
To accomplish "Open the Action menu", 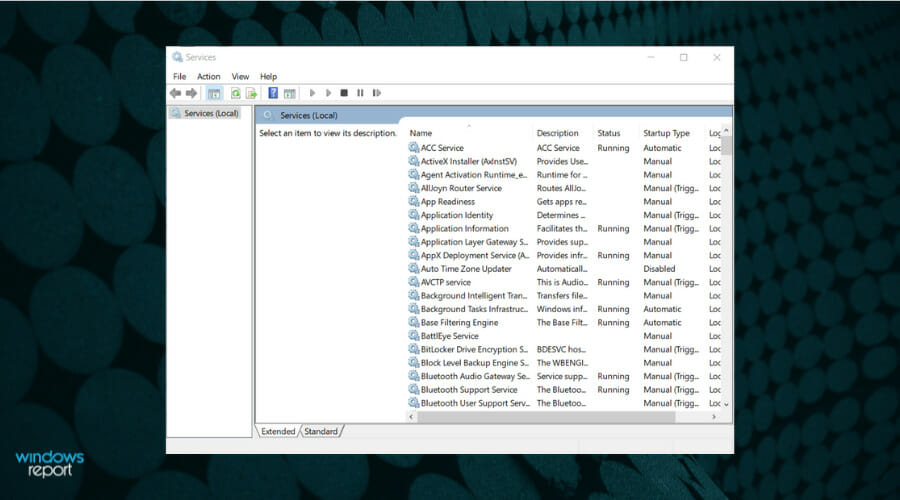I will 208,76.
